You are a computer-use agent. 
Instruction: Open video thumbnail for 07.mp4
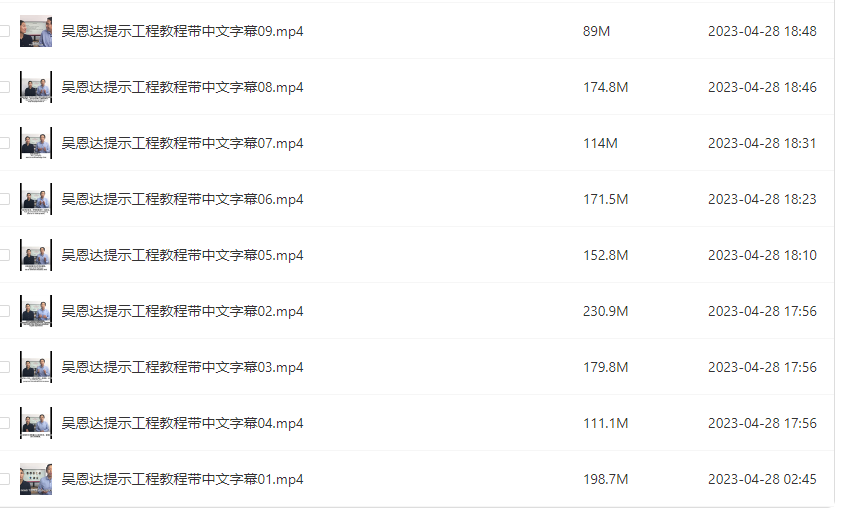coord(35,143)
